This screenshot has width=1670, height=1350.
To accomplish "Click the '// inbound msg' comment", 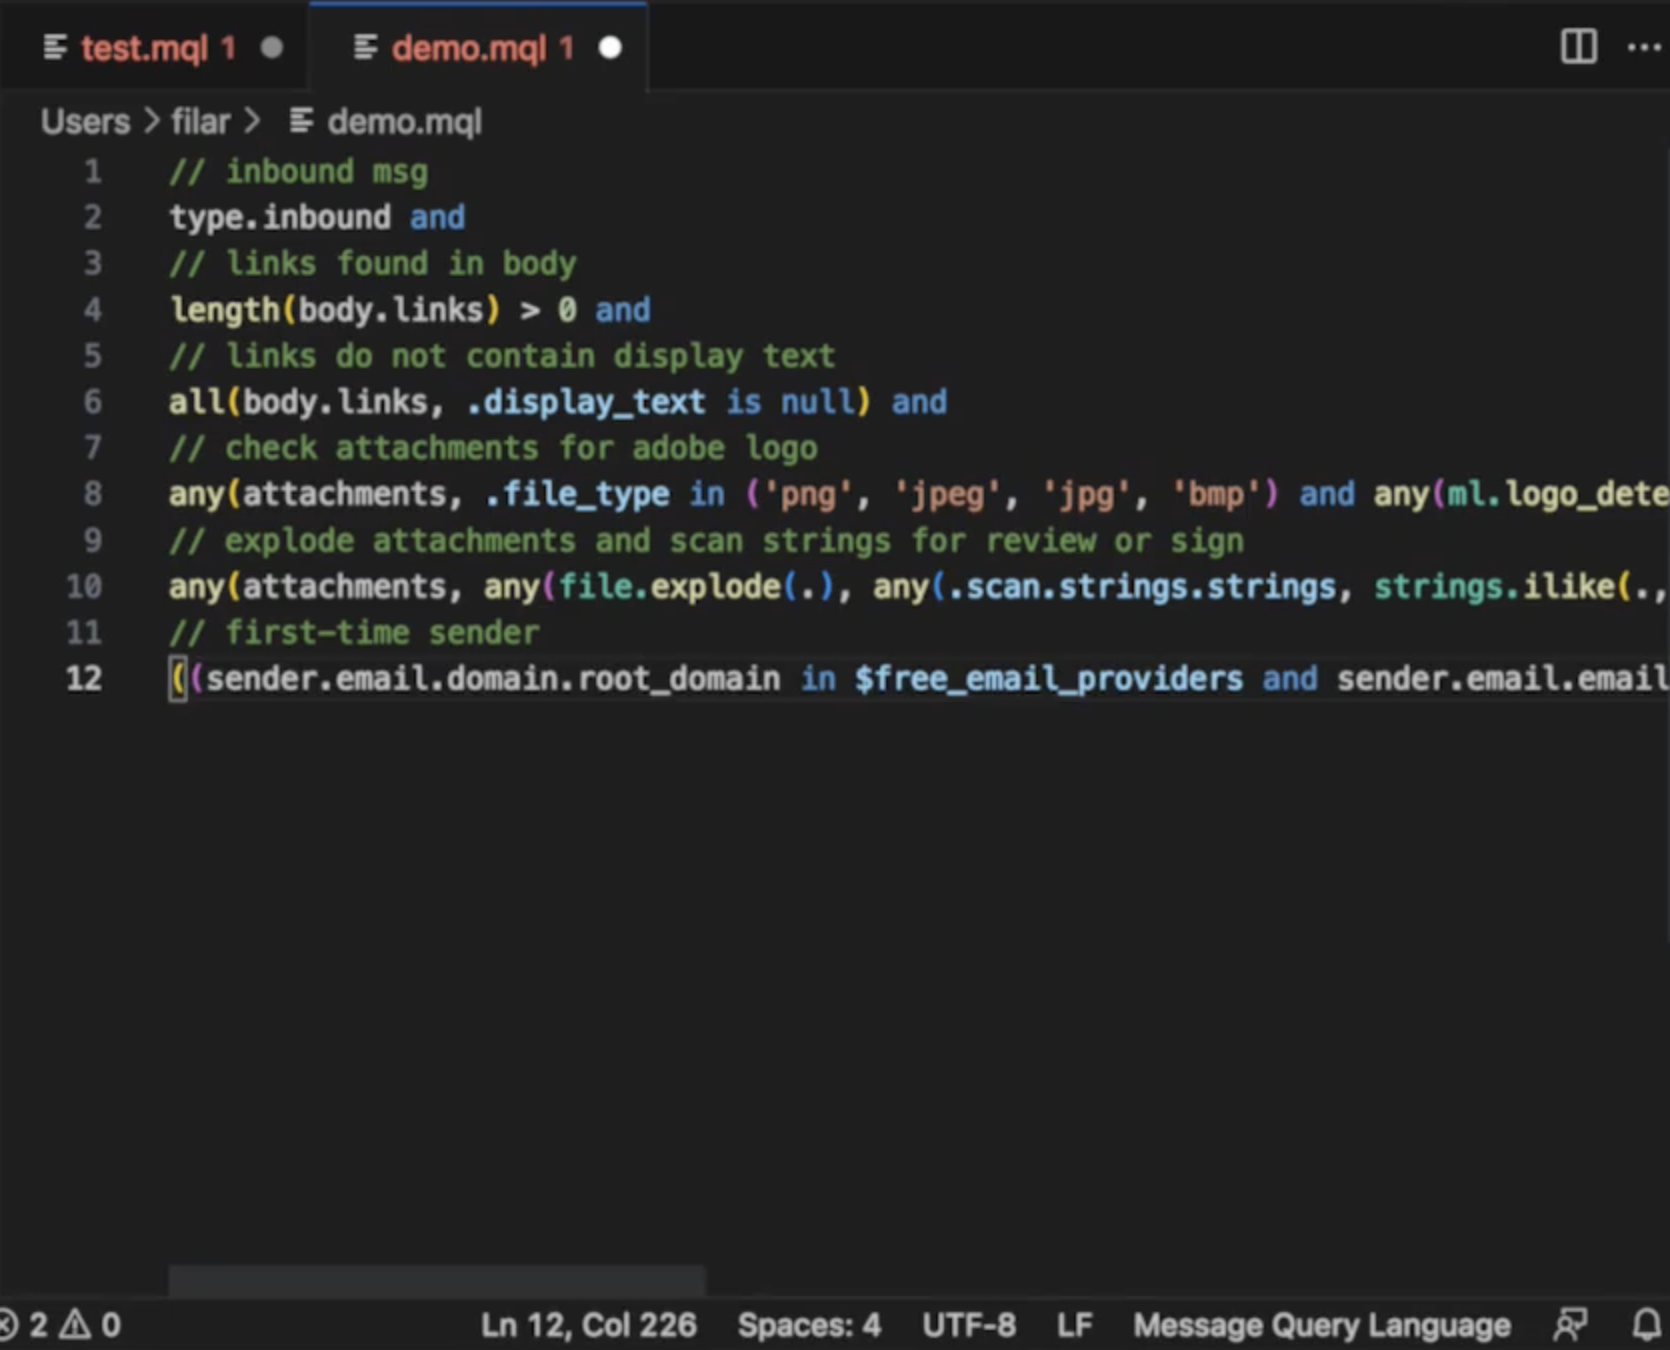I will 298,172.
